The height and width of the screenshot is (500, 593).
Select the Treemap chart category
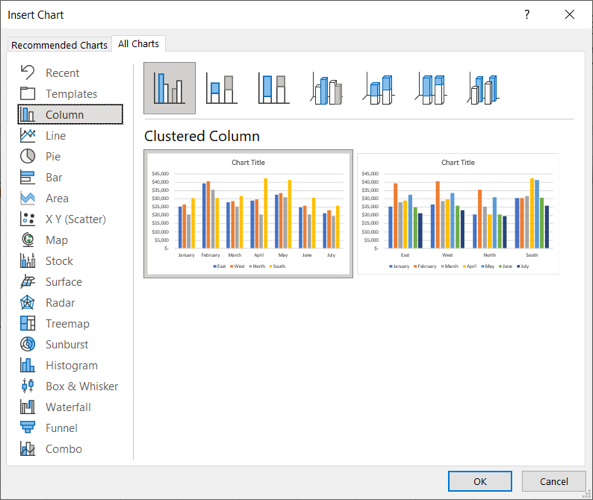click(x=70, y=323)
